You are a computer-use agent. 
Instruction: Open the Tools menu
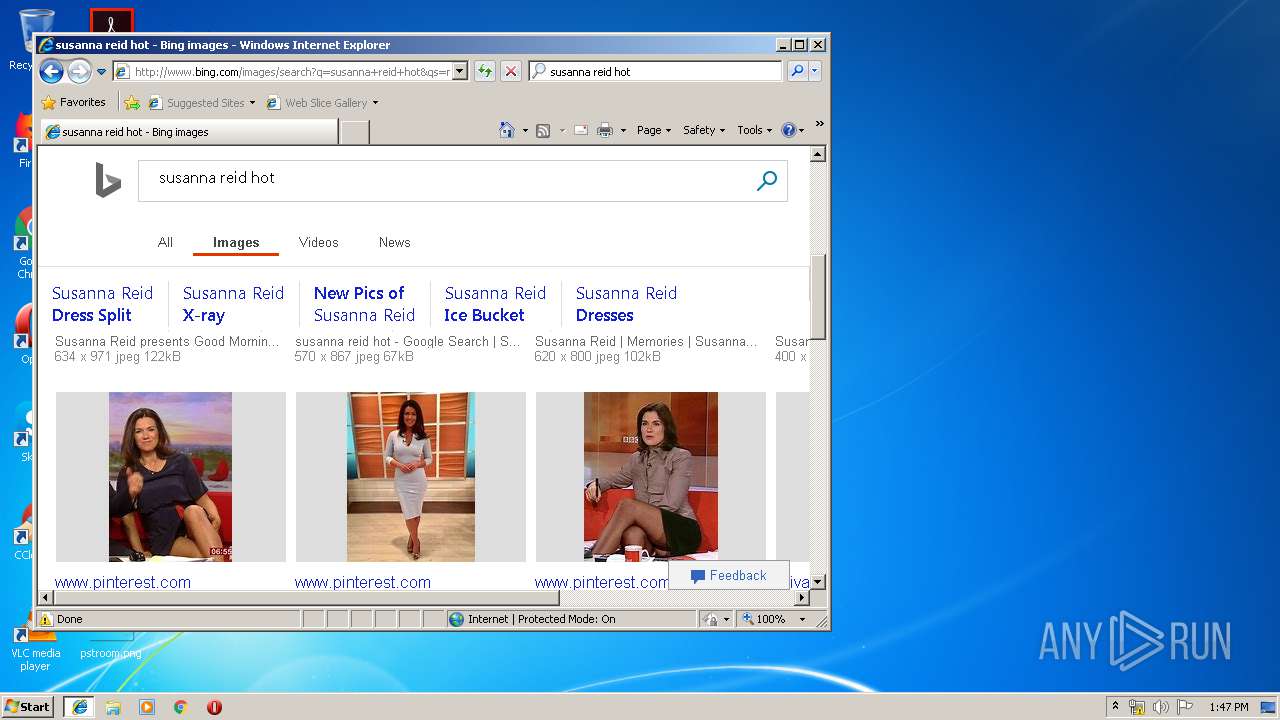[755, 130]
